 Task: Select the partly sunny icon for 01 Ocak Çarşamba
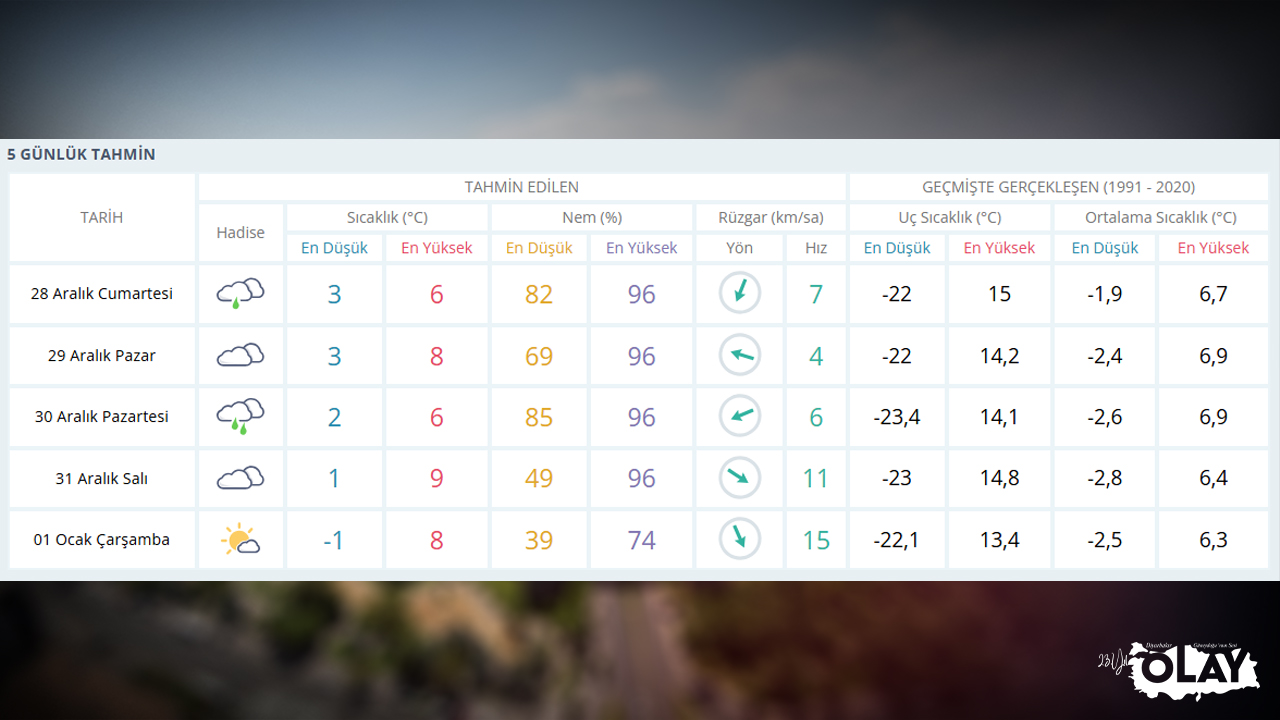(x=240, y=540)
